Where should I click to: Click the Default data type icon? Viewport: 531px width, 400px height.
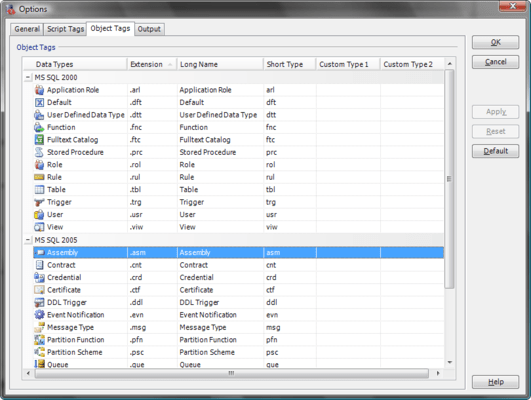click(39, 102)
